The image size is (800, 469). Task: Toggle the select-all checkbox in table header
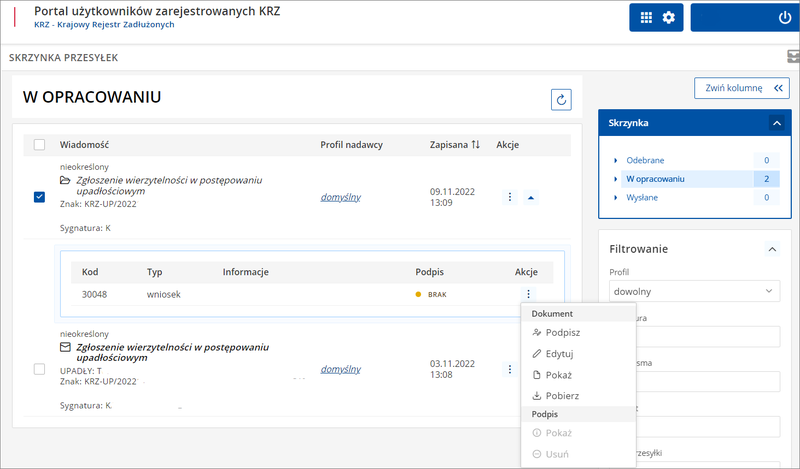tap(40, 145)
